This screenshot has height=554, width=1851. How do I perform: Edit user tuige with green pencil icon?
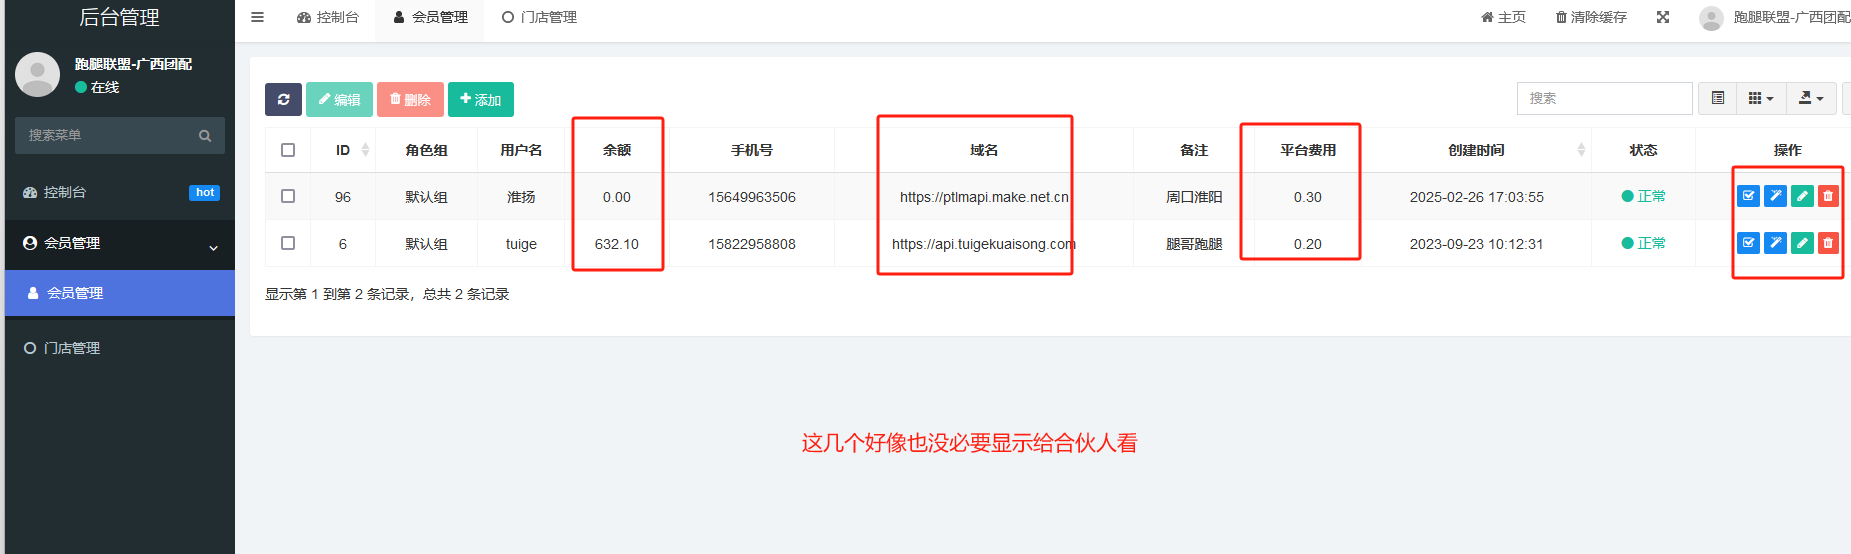[1802, 243]
